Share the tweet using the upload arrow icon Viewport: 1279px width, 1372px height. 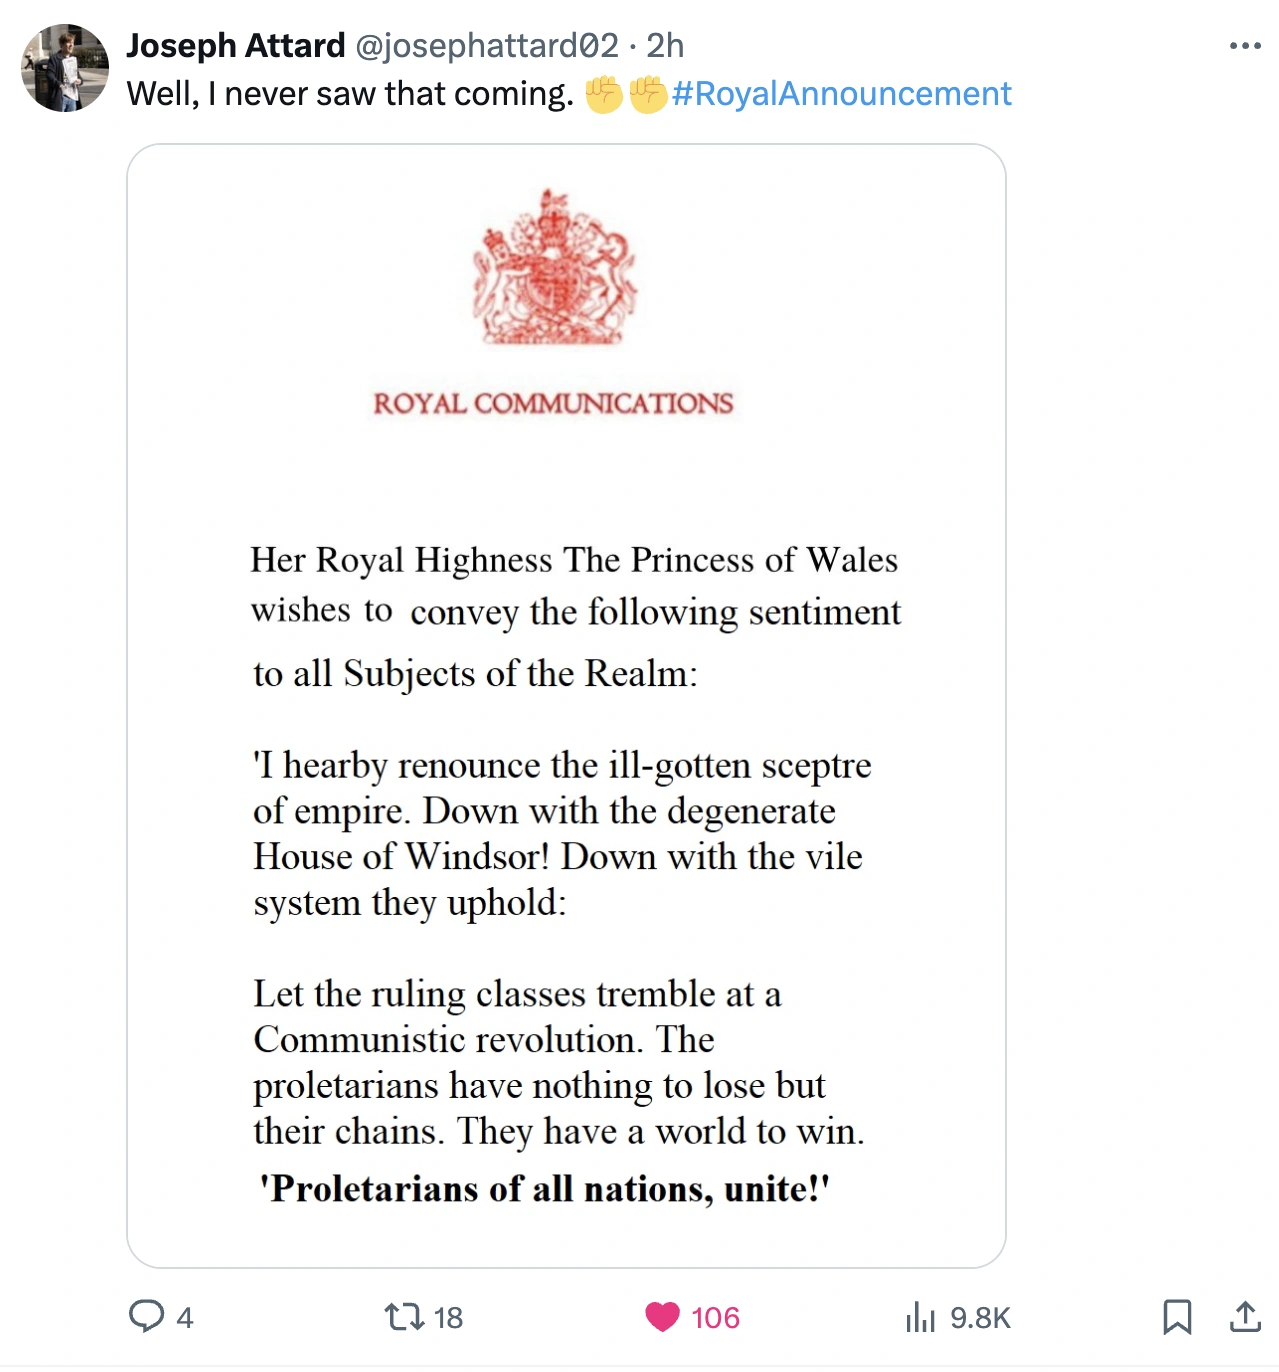point(1244,1316)
